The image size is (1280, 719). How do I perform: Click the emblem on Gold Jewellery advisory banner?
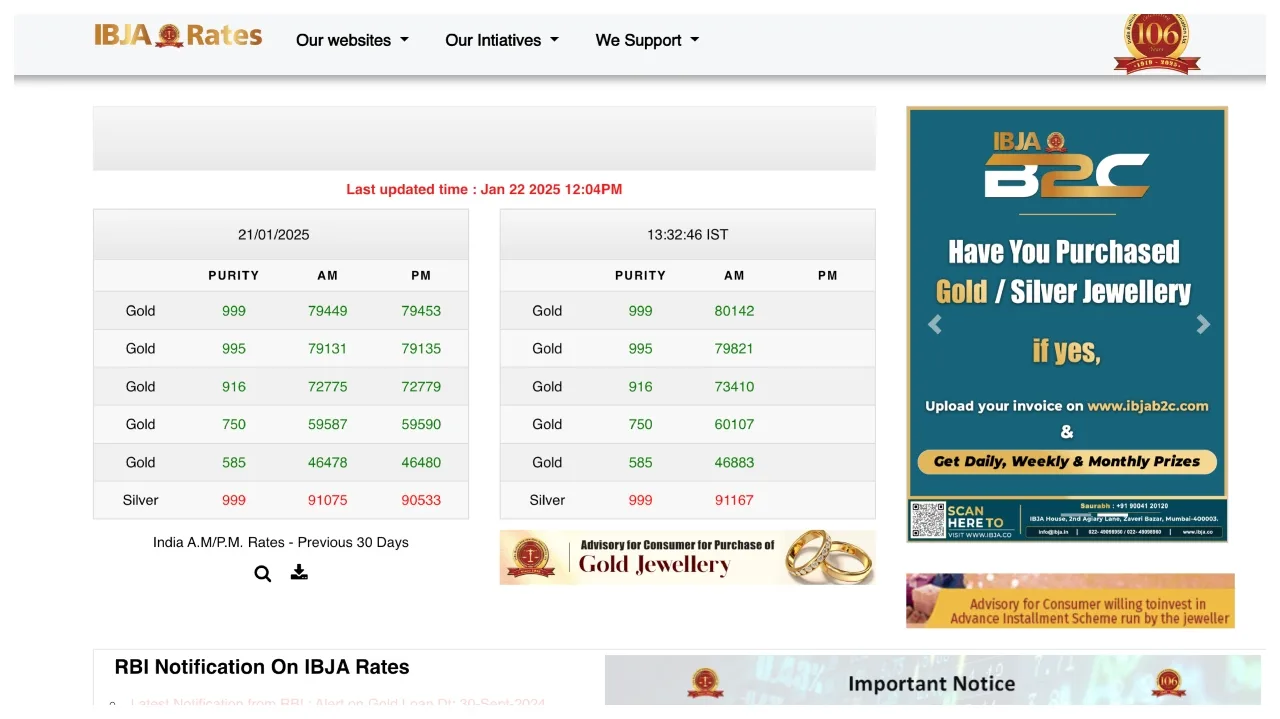pos(530,558)
